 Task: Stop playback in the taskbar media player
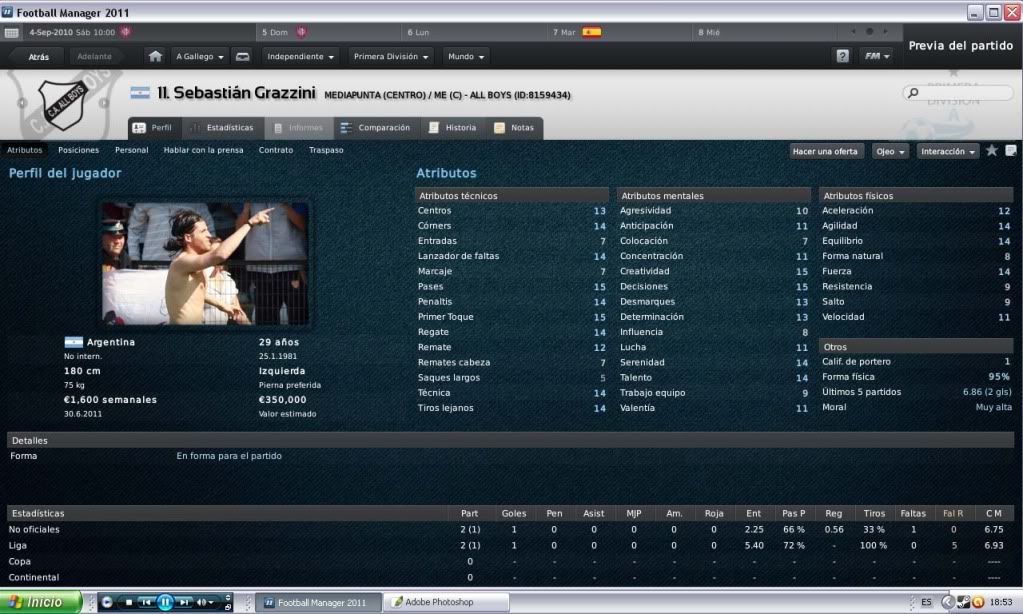(129, 602)
